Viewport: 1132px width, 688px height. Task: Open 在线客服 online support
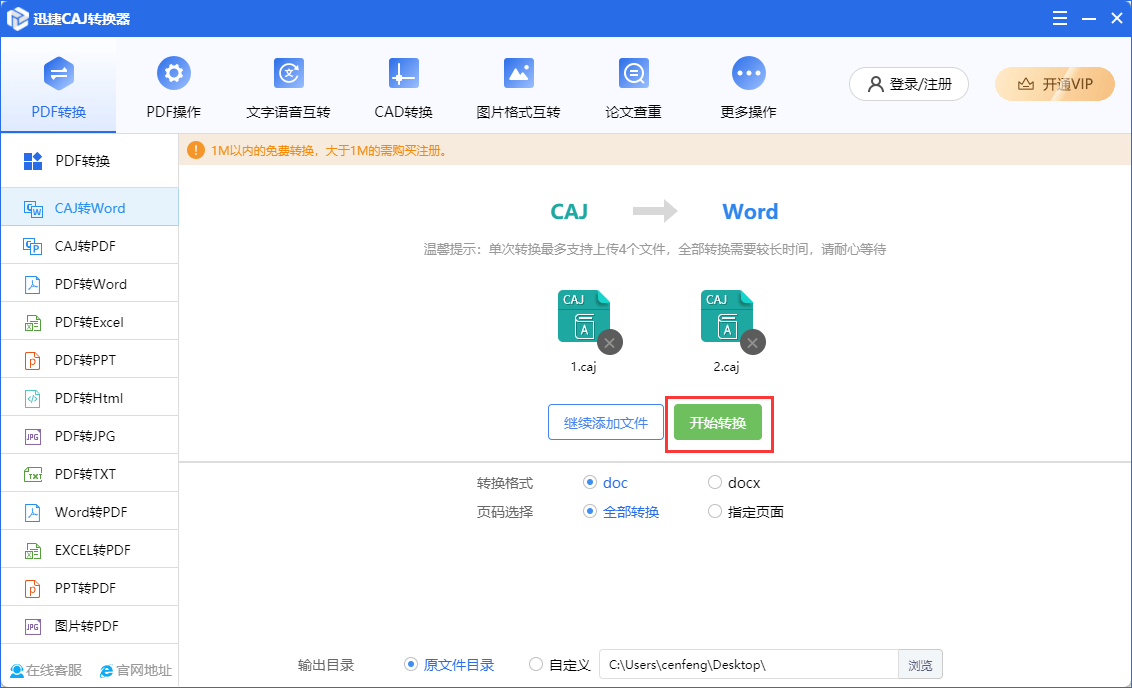pyautogui.click(x=46, y=671)
